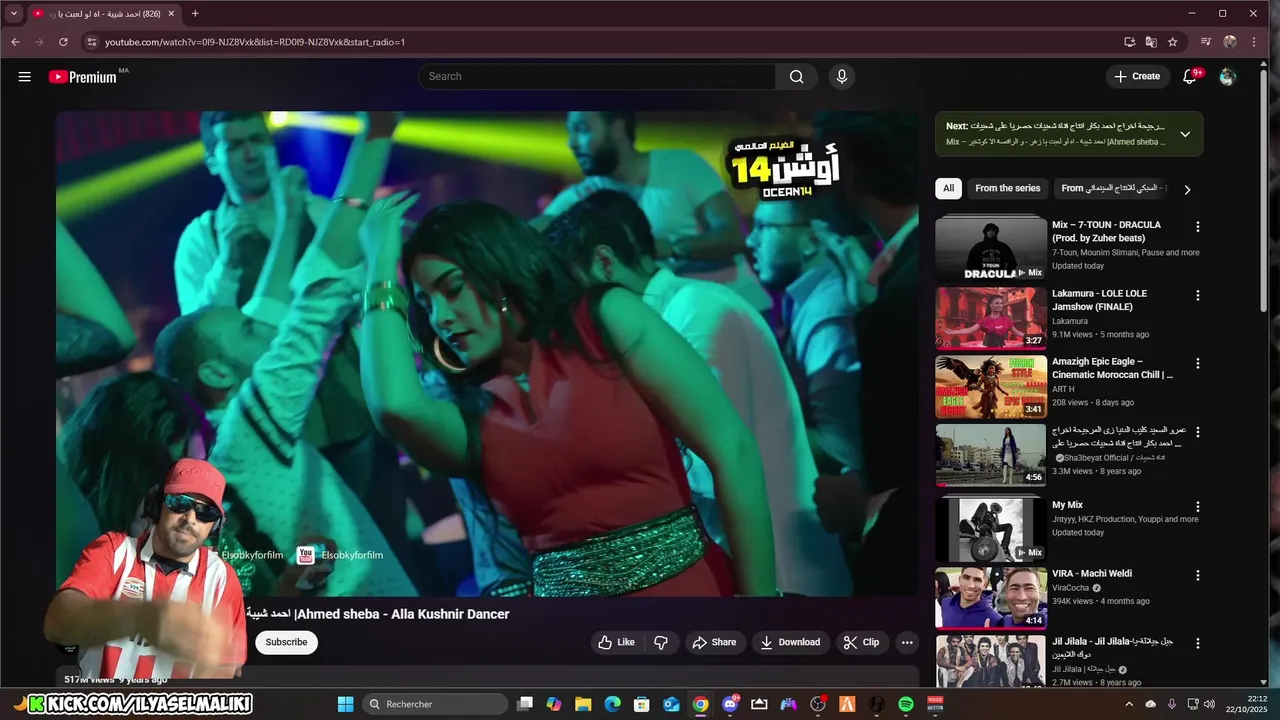Image resolution: width=1280 pixels, height=720 pixels.
Task: Go back to previous page
Action: point(15,42)
